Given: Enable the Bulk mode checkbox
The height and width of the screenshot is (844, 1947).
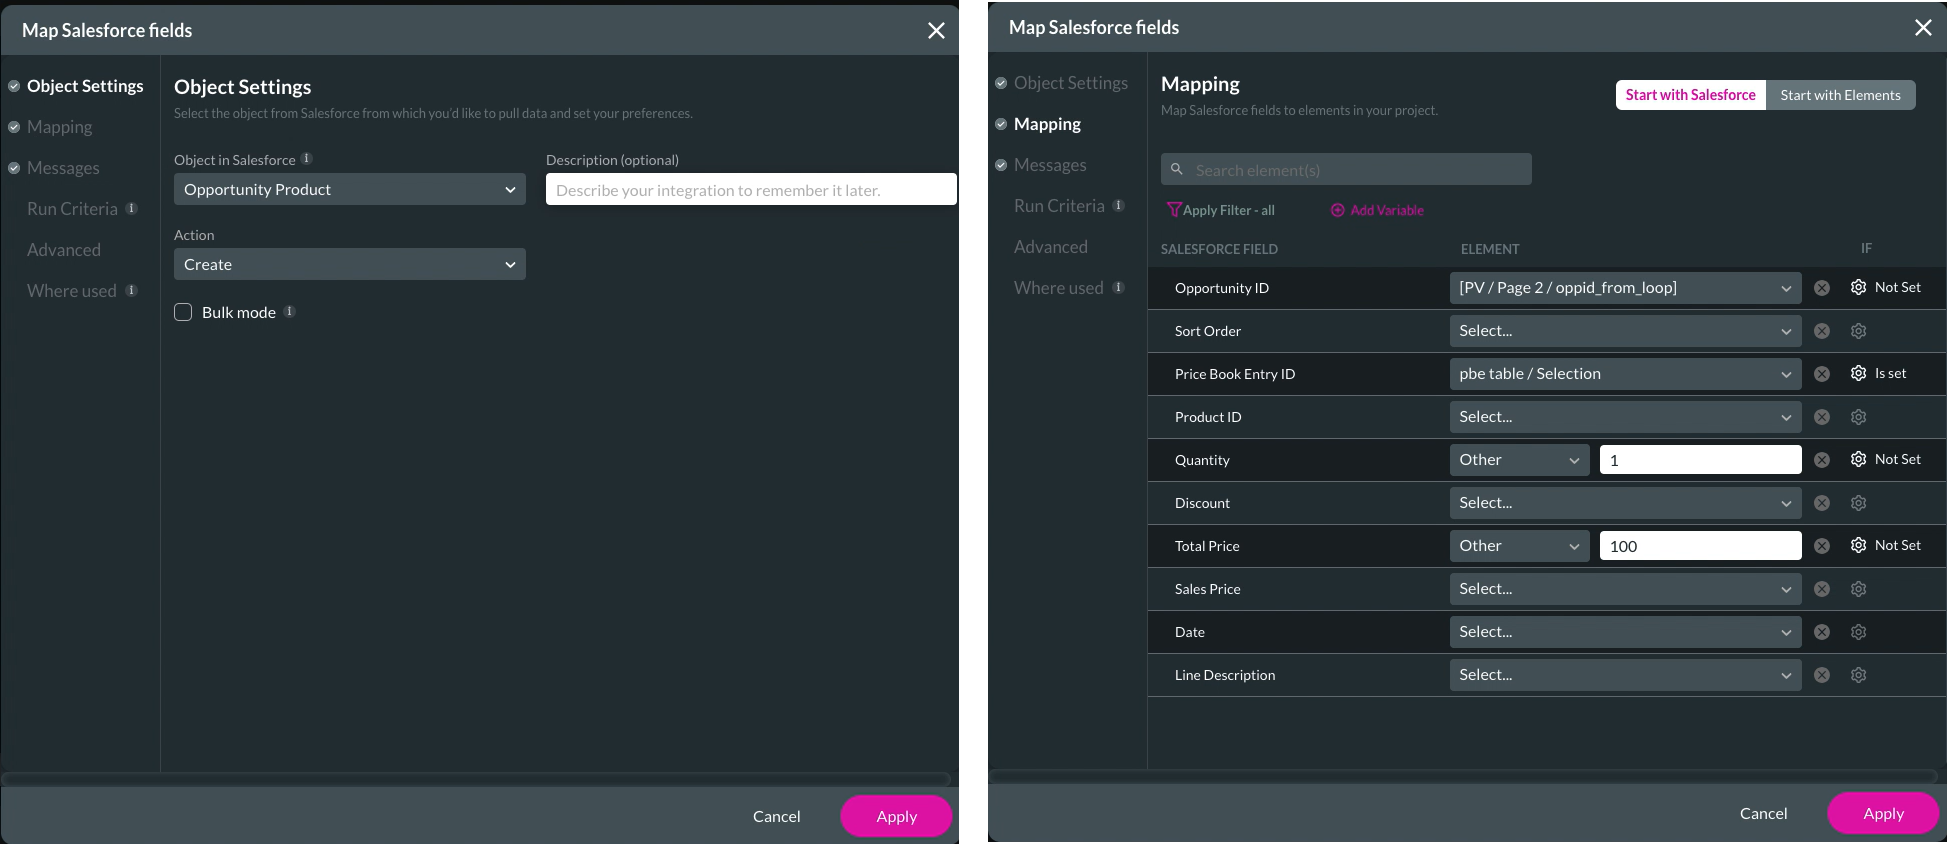Looking at the screenshot, I should tap(183, 312).
